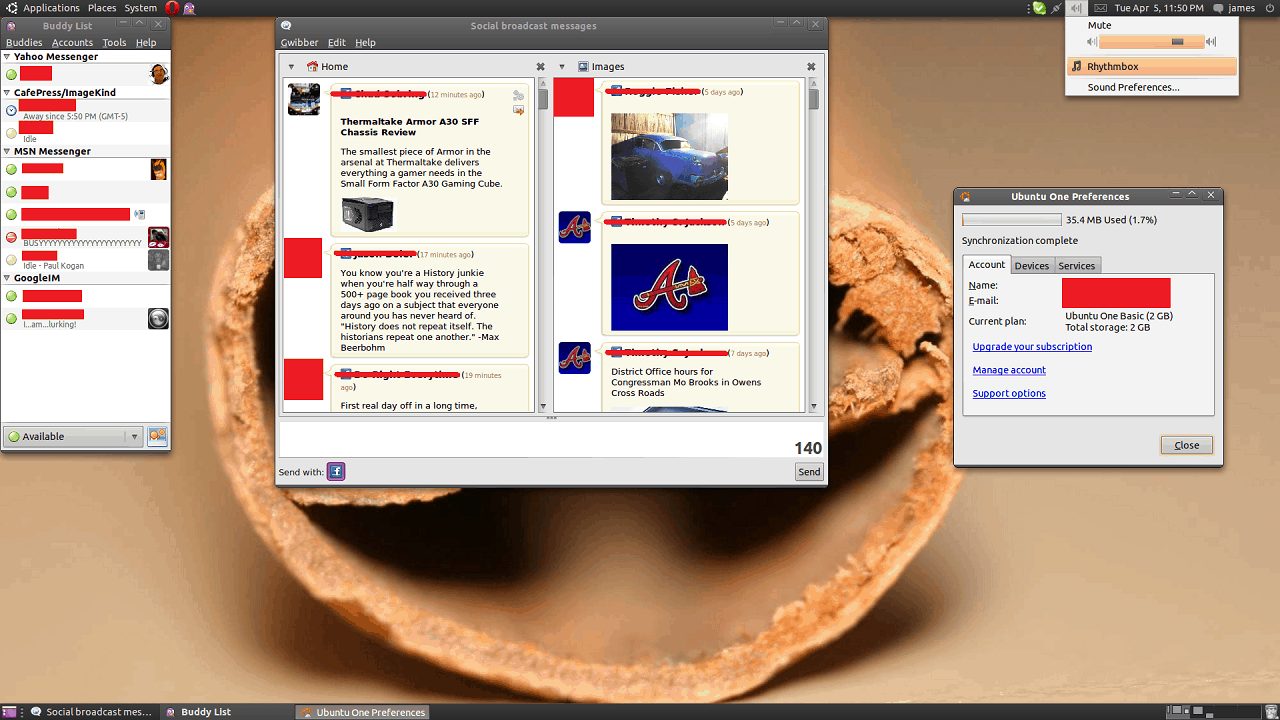1280x720 pixels.
Task: Collapse the MSN Messenger buddy group
Action: coord(7,151)
